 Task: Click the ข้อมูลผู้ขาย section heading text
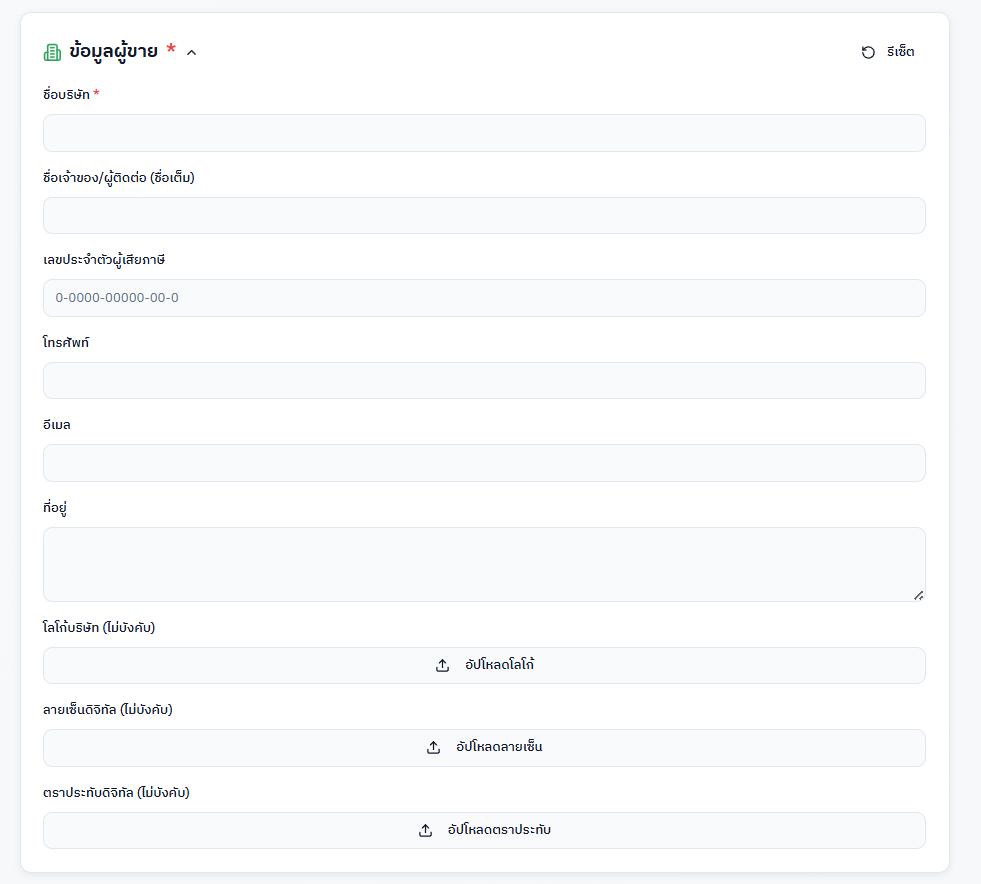(113, 51)
